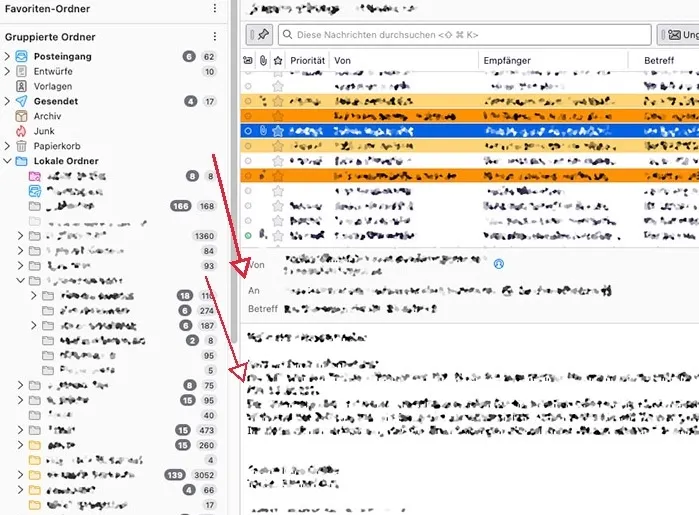This screenshot has width=699, height=515.
Task: Open the Gesendet folder paper plane icon
Action: pos(21,101)
